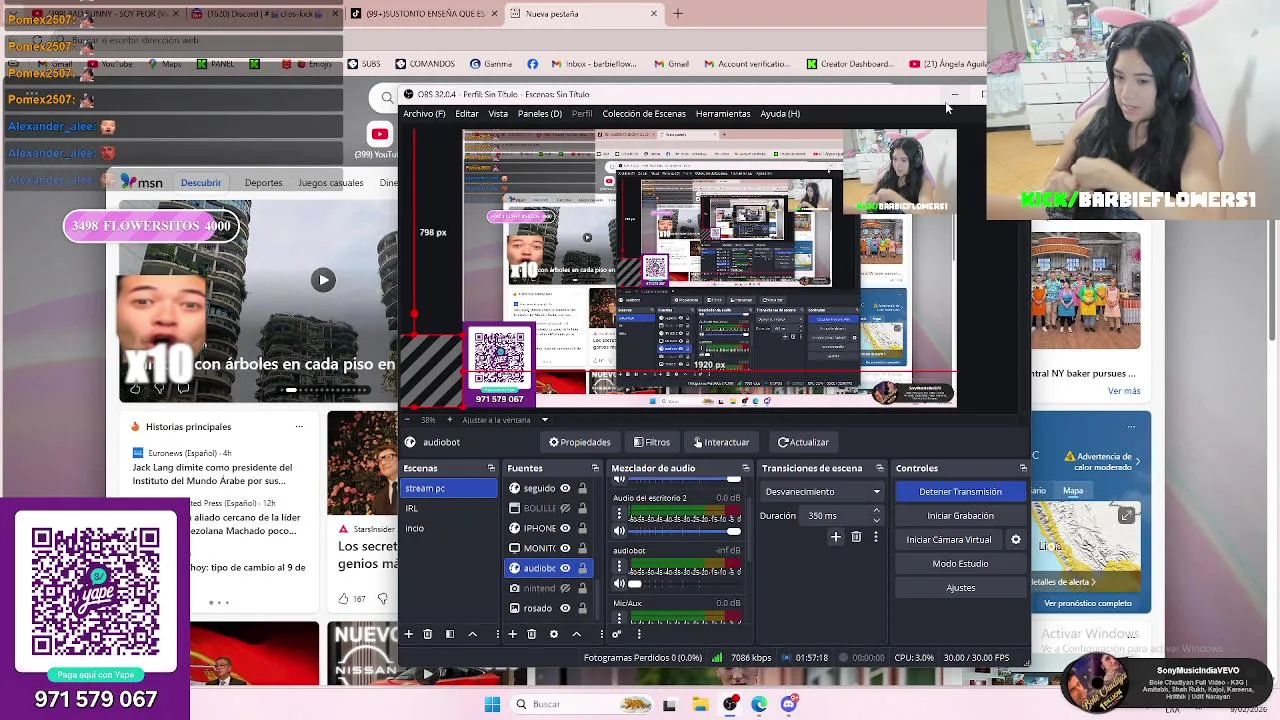Open Paneles menu in OBS
Image resolution: width=1280 pixels, height=720 pixels.
(x=539, y=114)
